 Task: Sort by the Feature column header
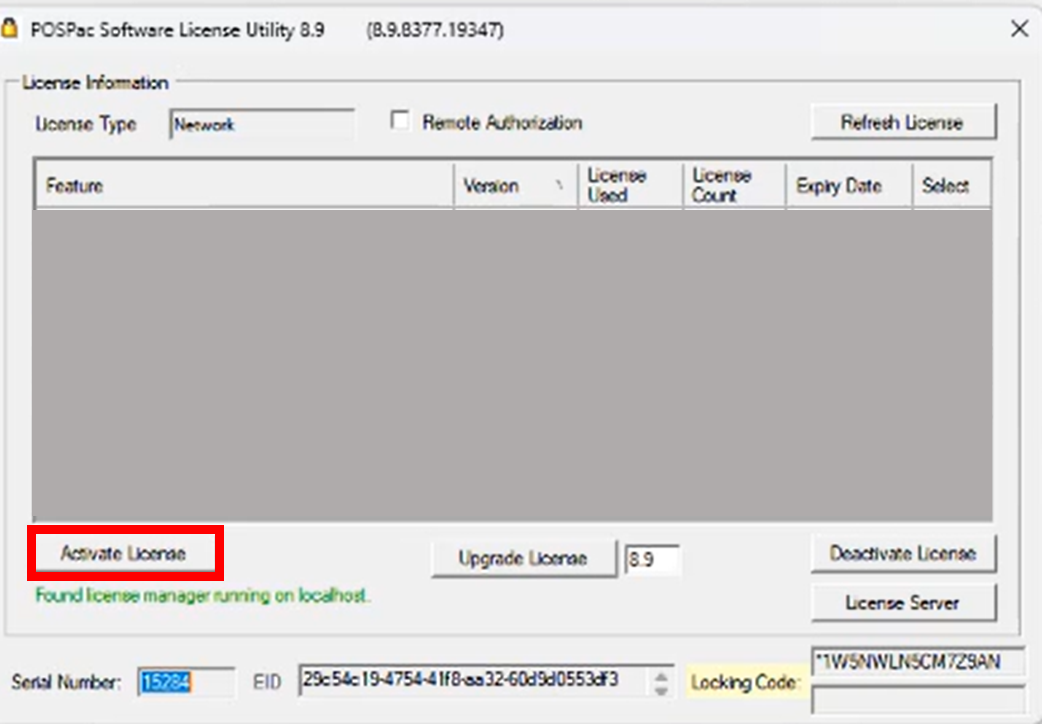click(x=244, y=185)
